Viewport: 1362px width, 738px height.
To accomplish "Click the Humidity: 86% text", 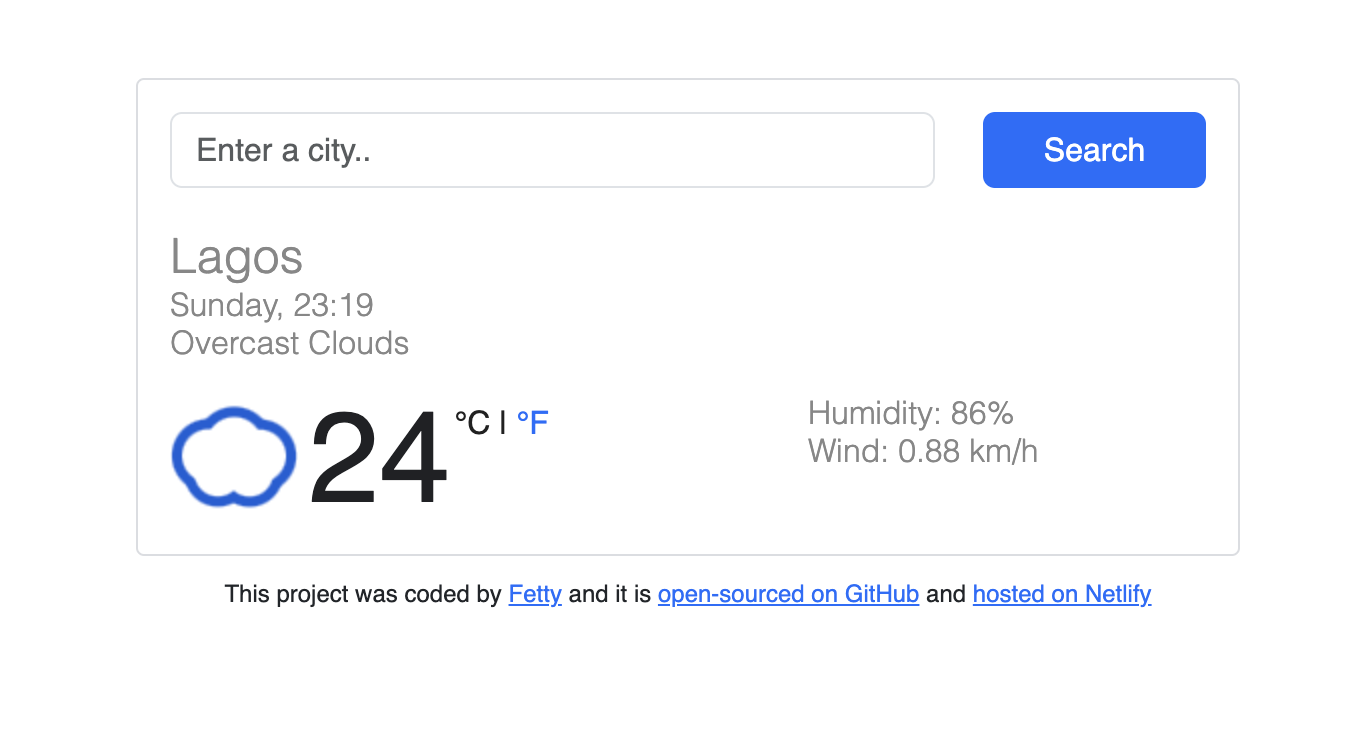I will click(910, 413).
